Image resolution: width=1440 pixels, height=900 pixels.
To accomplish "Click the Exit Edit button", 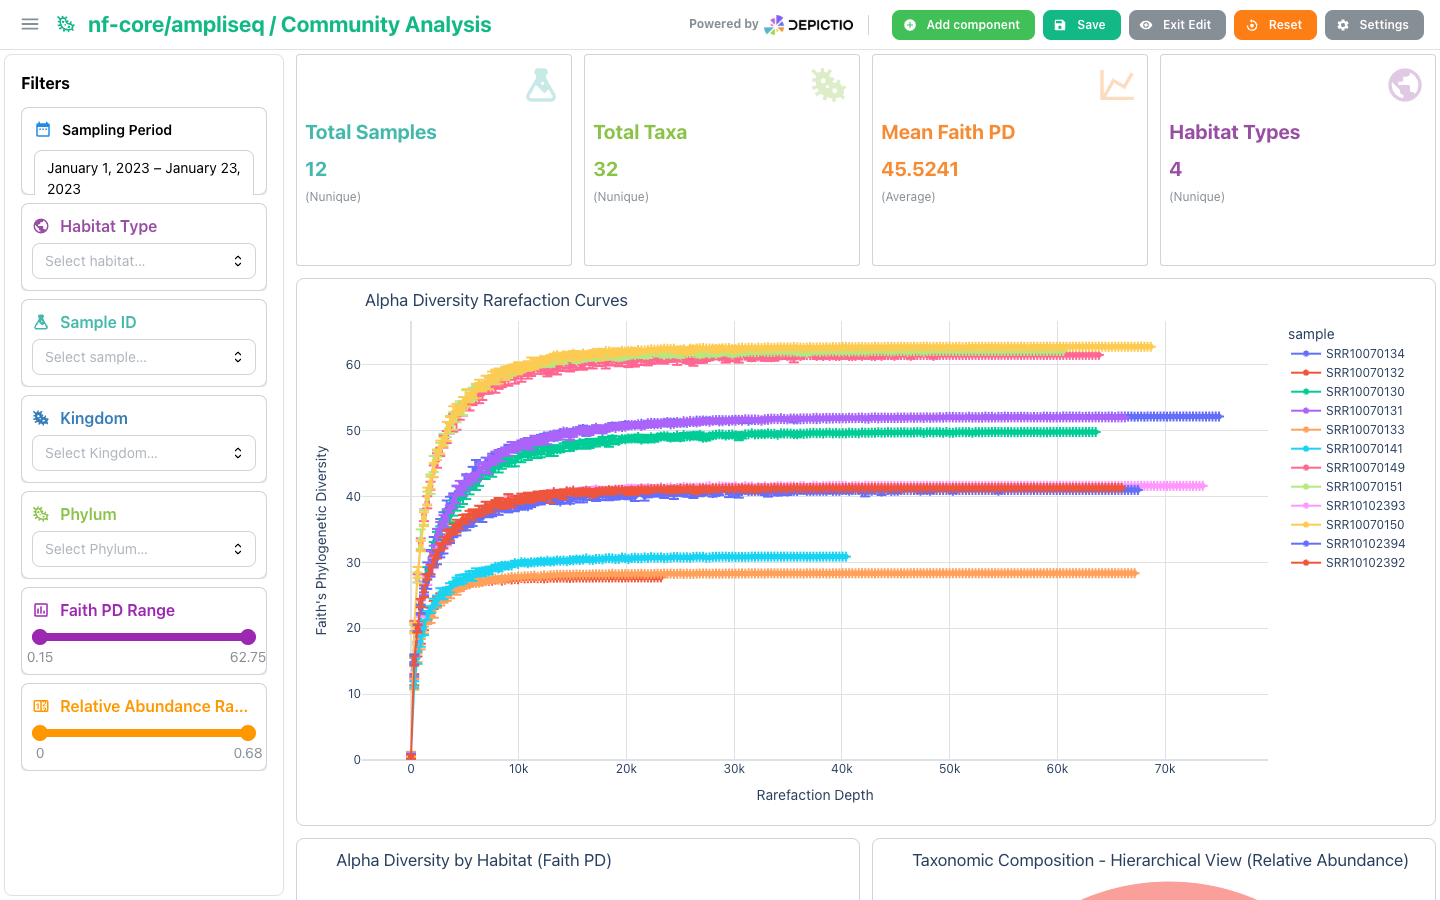I will pyautogui.click(x=1177, y=25).
